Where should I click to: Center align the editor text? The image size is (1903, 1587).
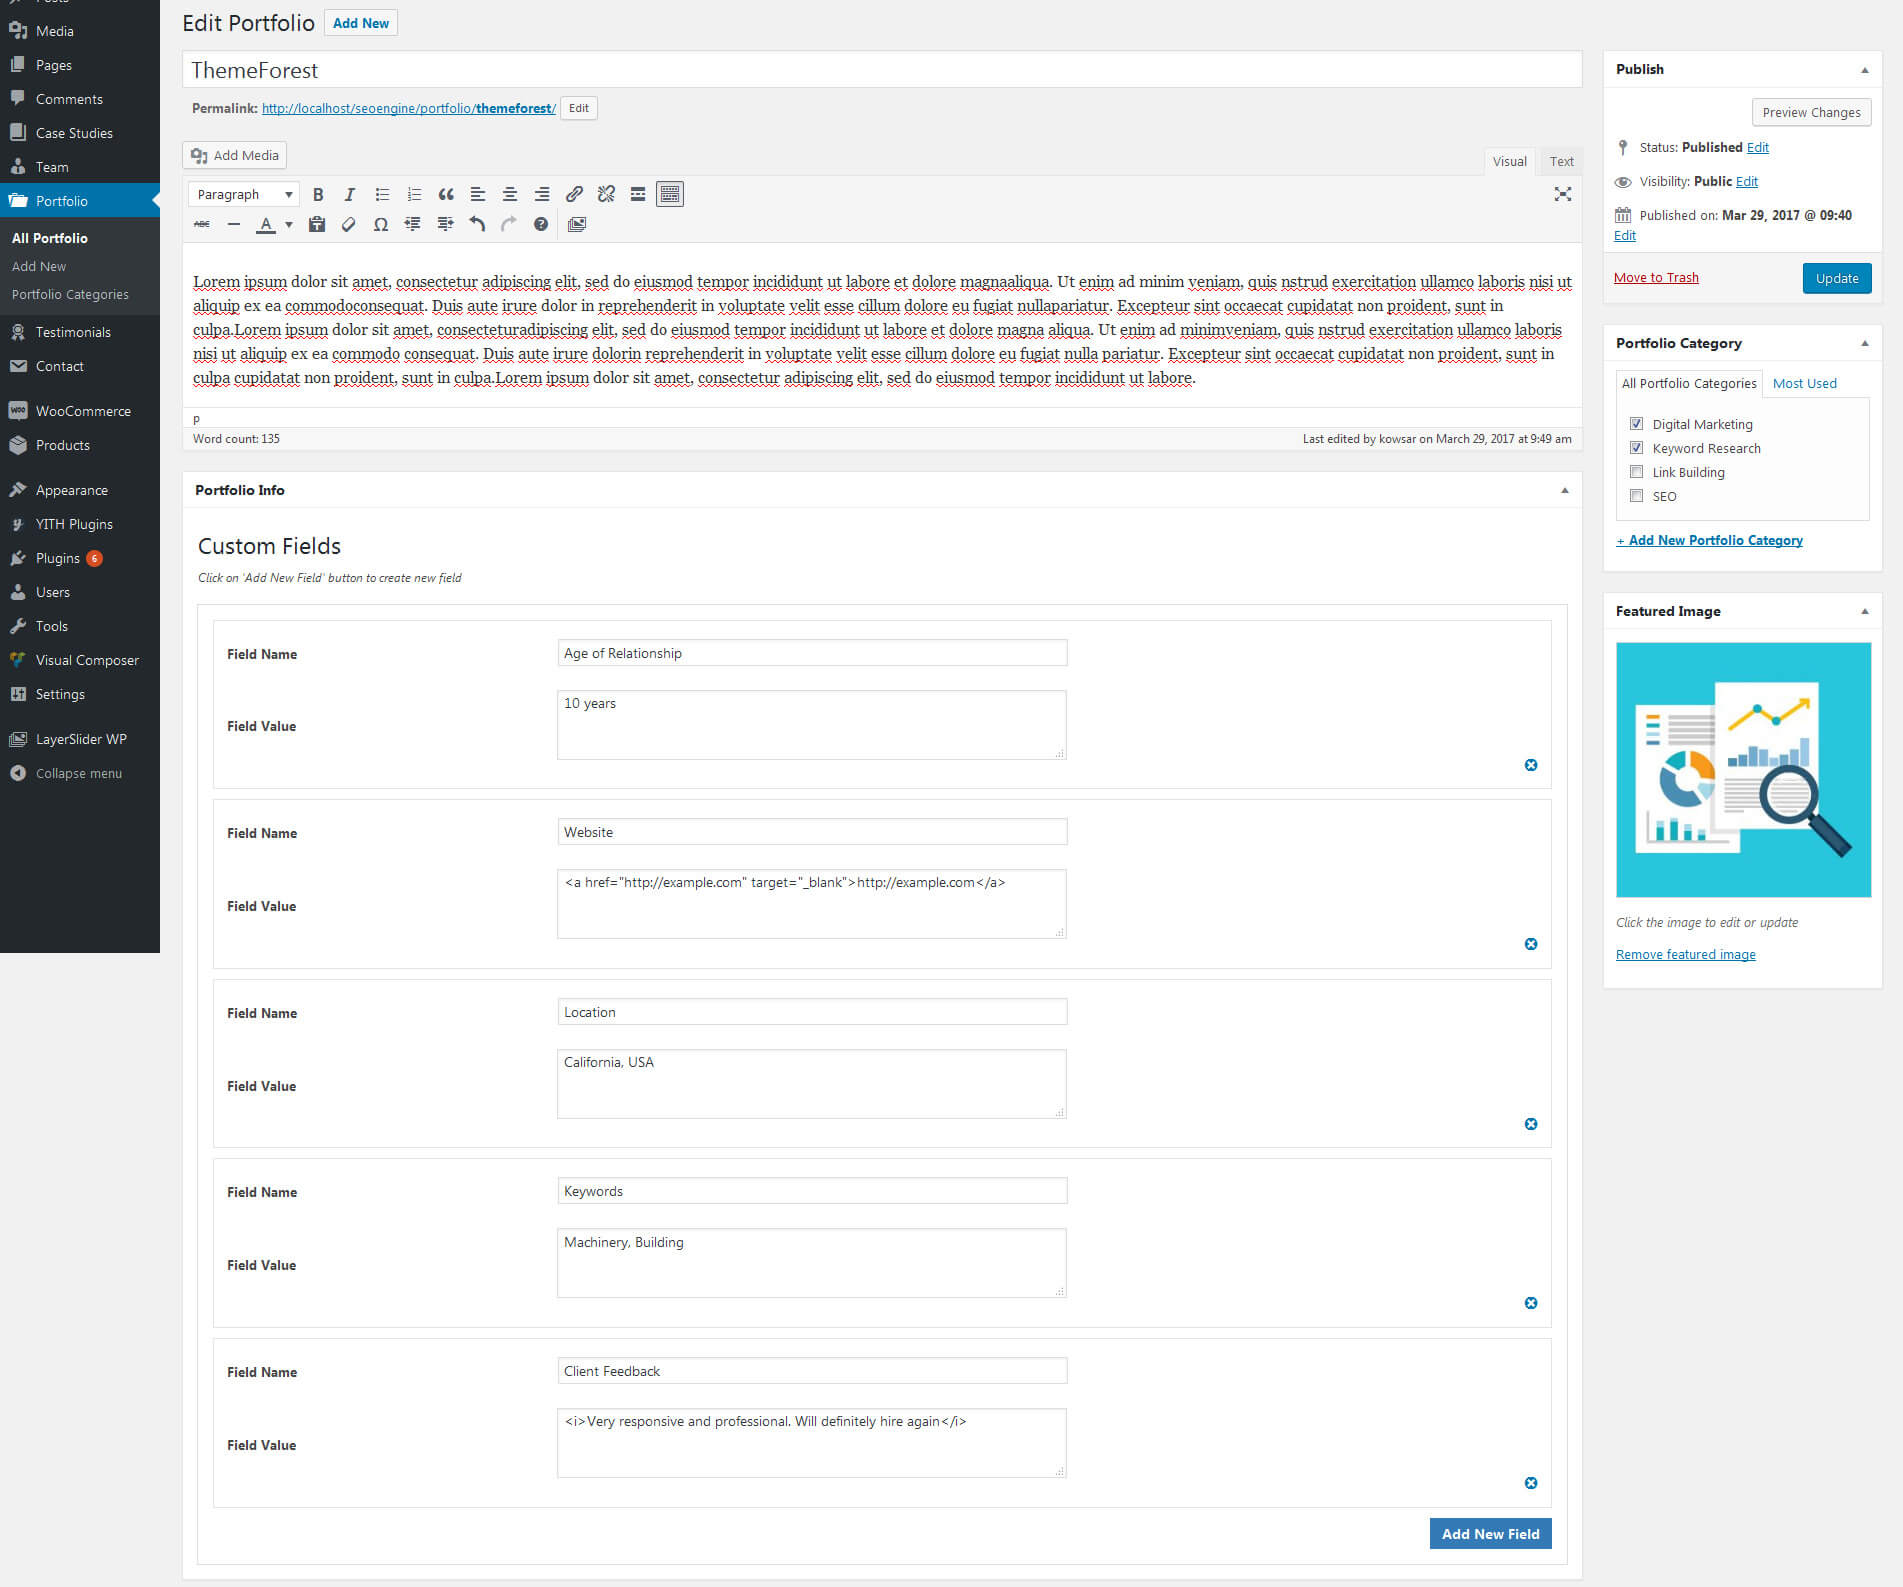[510, 194]
